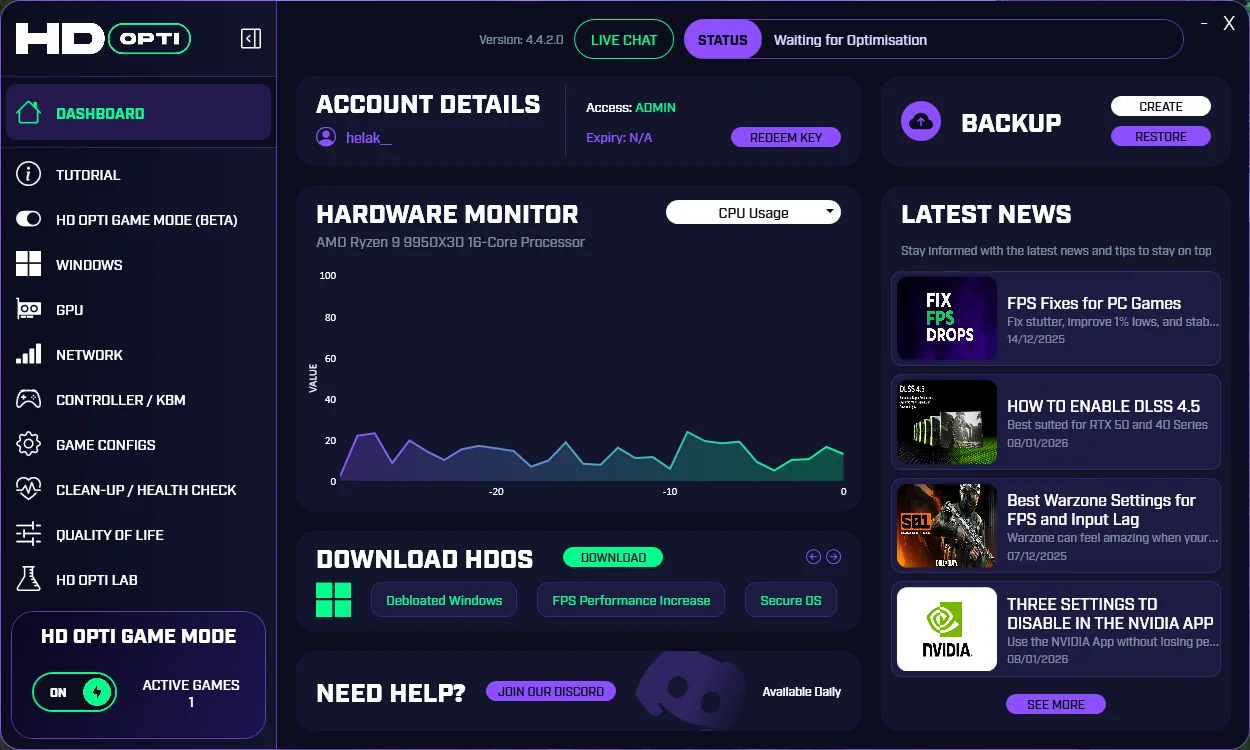This screenshot has width=1250, height=750.
Task: Click the Redeem Key button
Action: click(x=785, y=138)
